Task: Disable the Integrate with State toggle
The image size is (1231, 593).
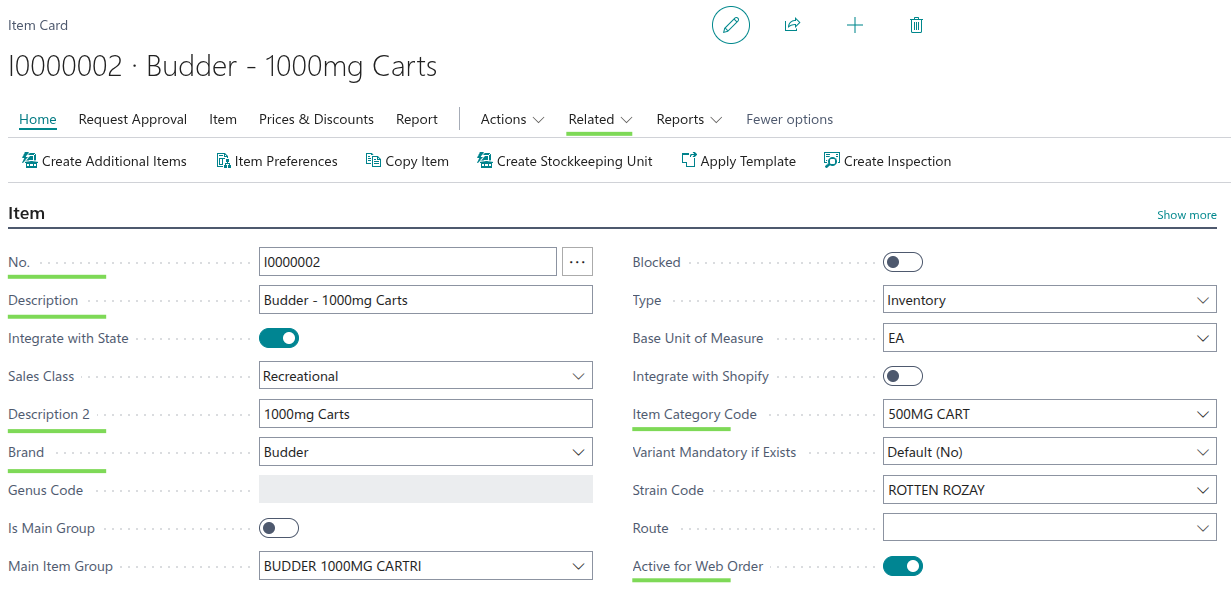Action: coord(279,338)
